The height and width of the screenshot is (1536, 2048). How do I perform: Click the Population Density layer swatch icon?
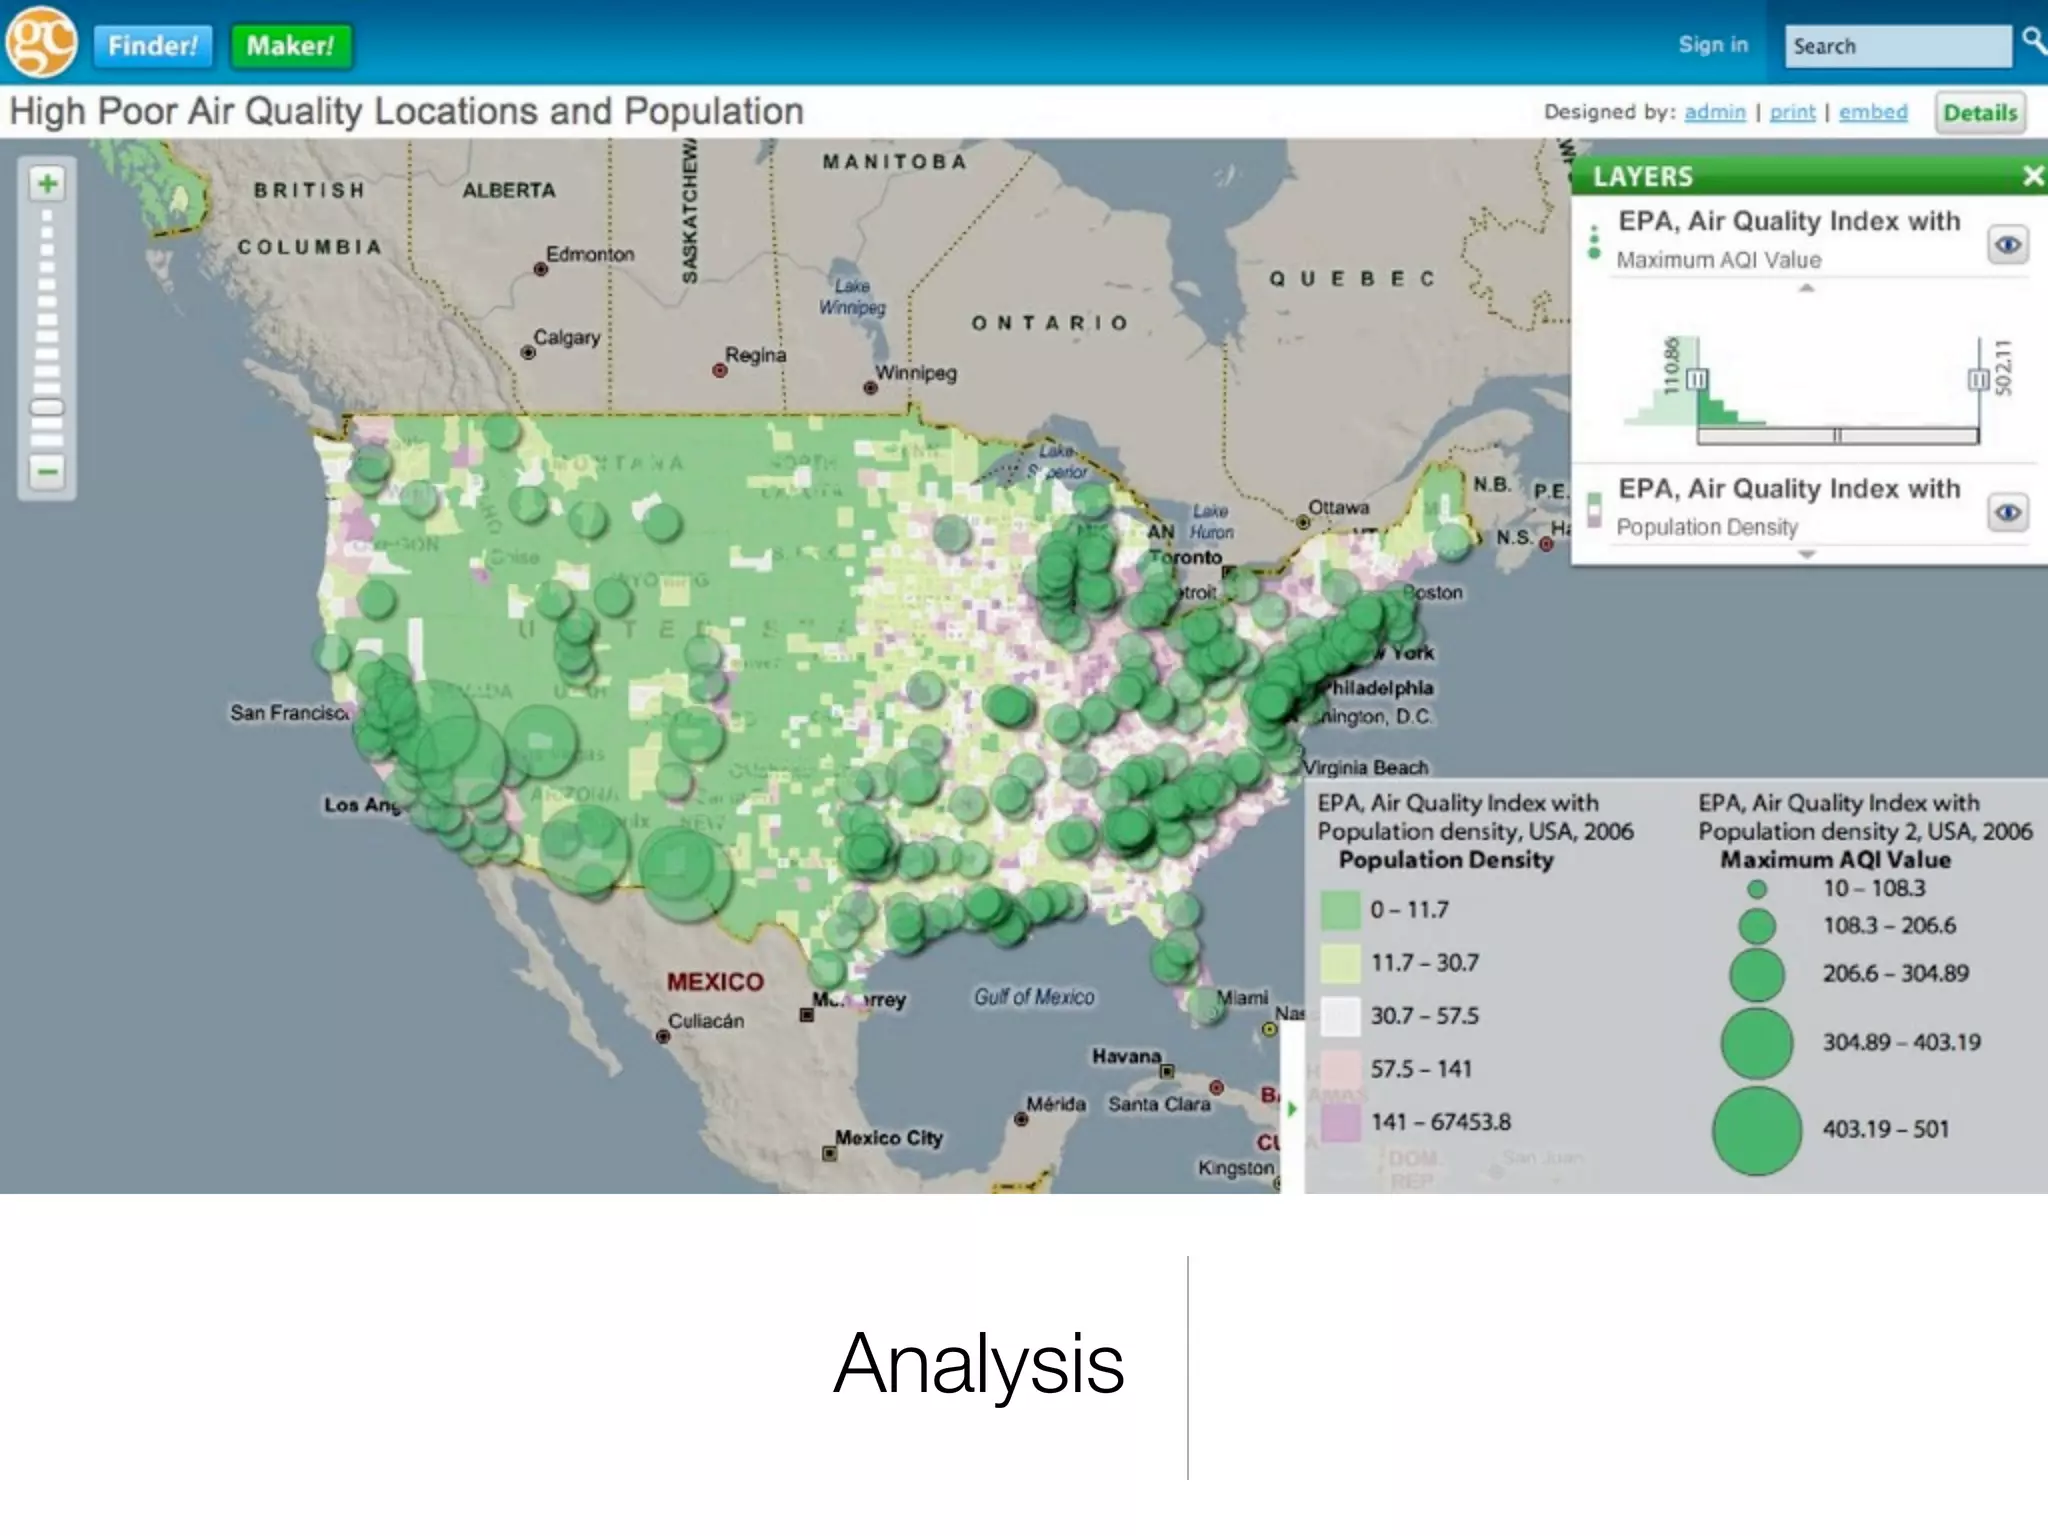coord(1594,510)
